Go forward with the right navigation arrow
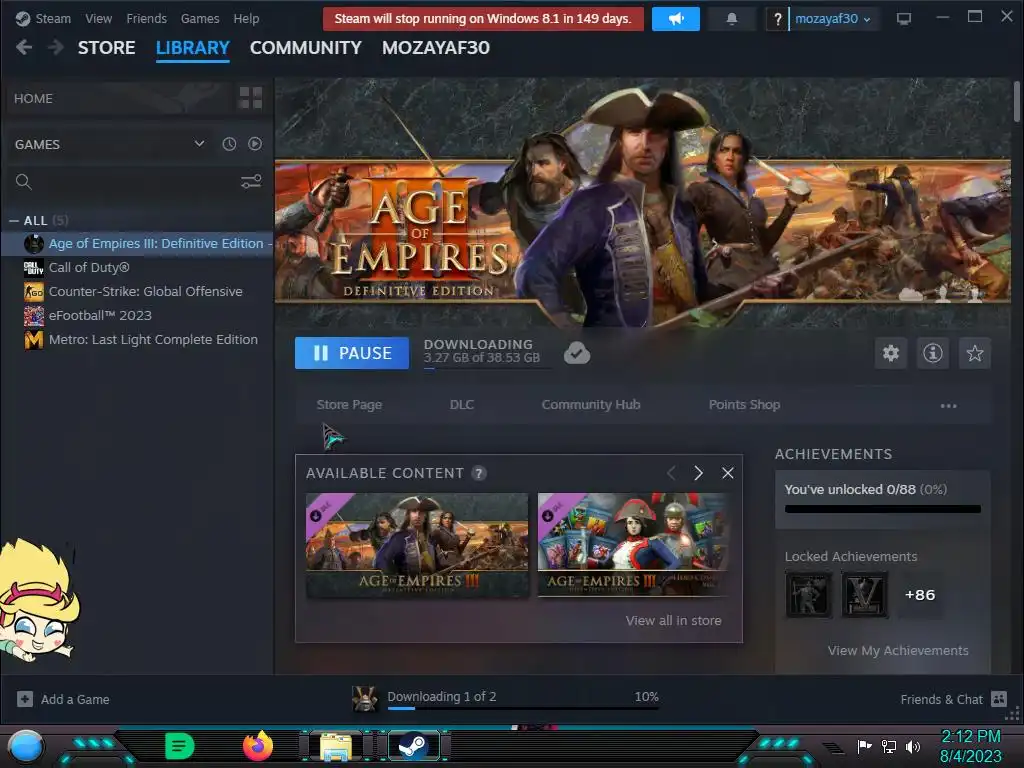Image resolution: width=1024 pixels, height=768 pixels. click(x=56, y=47)
